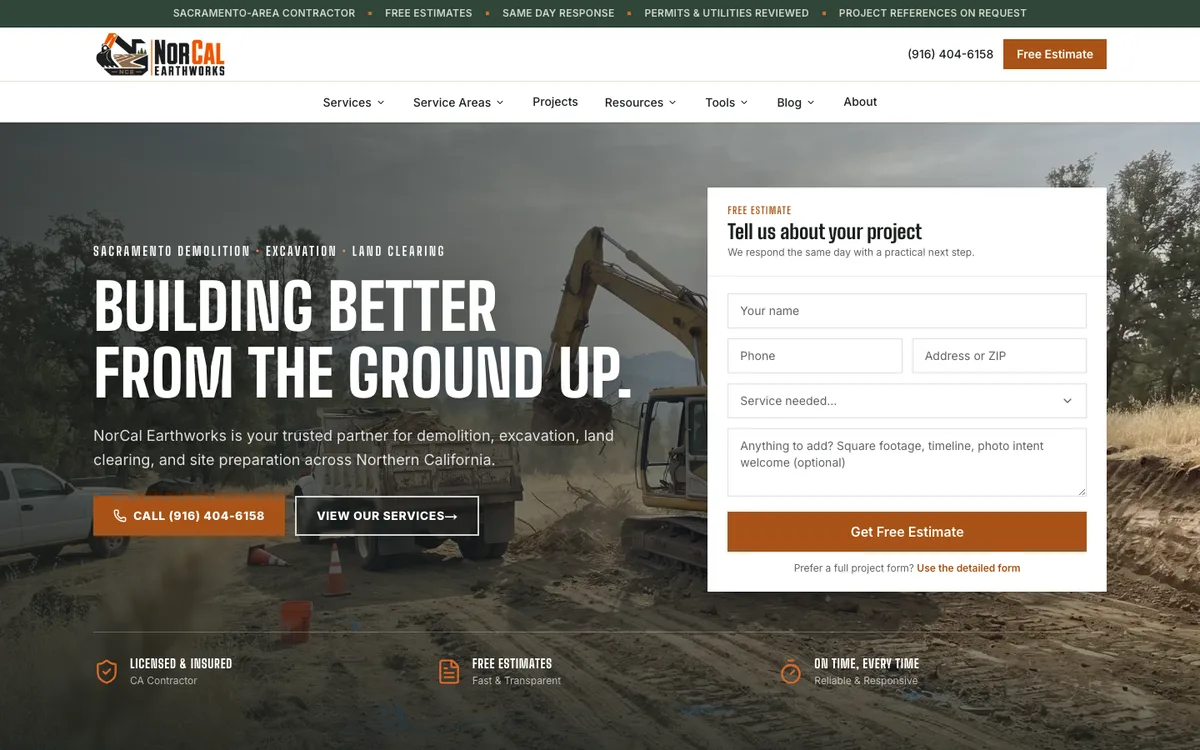
Task: Click the Fast & Transparent caption
Action: point(516,681)
